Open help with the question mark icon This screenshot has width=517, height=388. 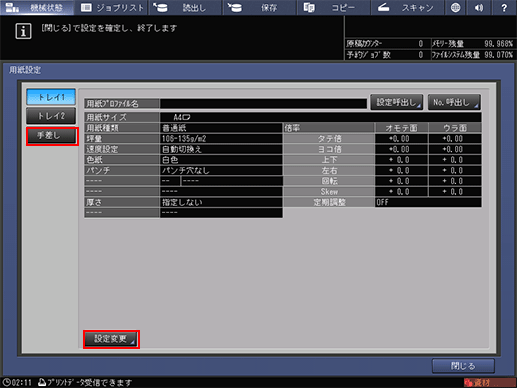504,7
